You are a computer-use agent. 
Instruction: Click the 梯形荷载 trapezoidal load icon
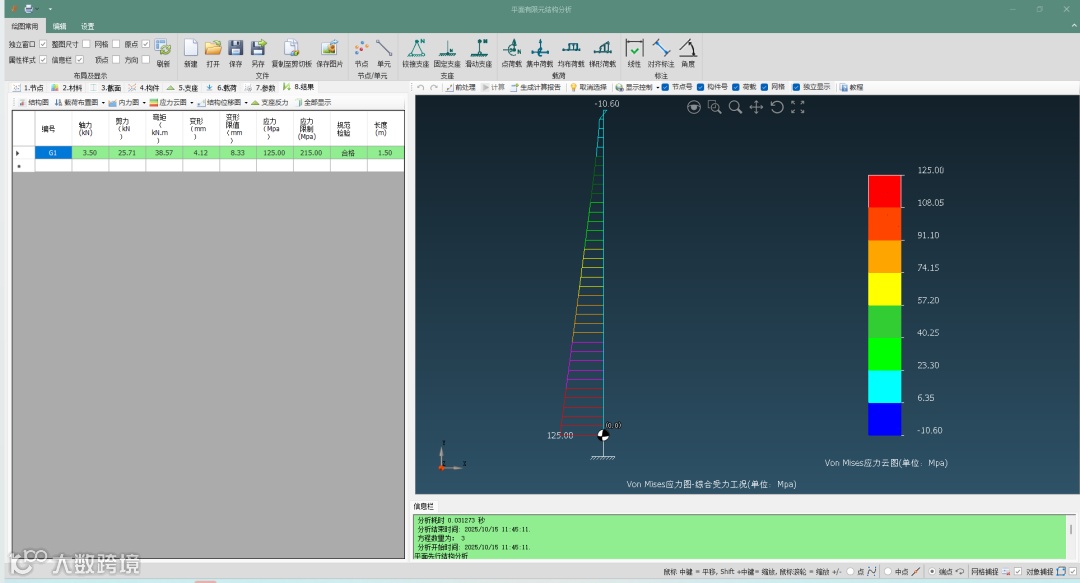[602, 48]
